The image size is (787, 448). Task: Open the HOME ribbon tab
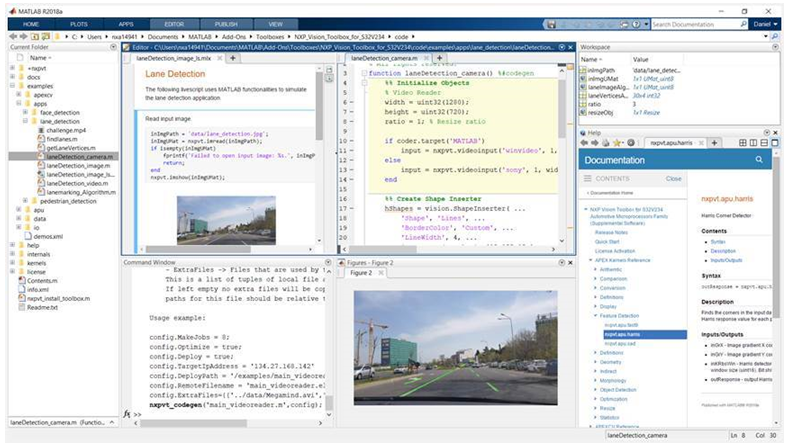[x=31, y=24]
